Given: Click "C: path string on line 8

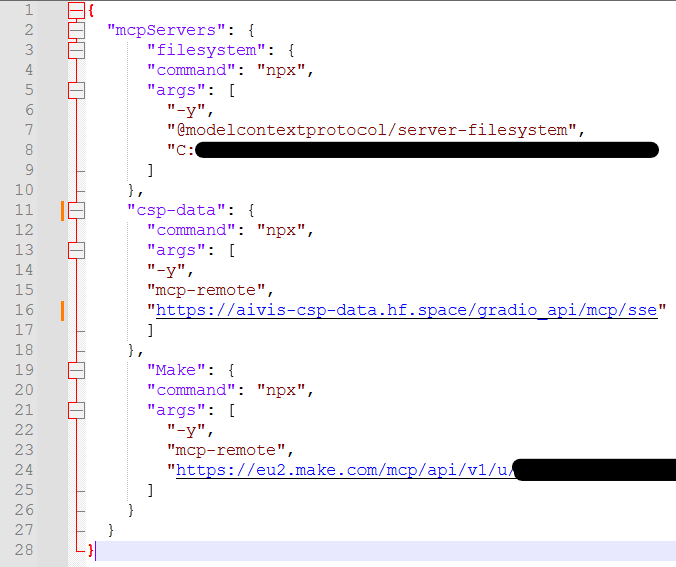Looking at the screenshot, I should pos(413,150).
